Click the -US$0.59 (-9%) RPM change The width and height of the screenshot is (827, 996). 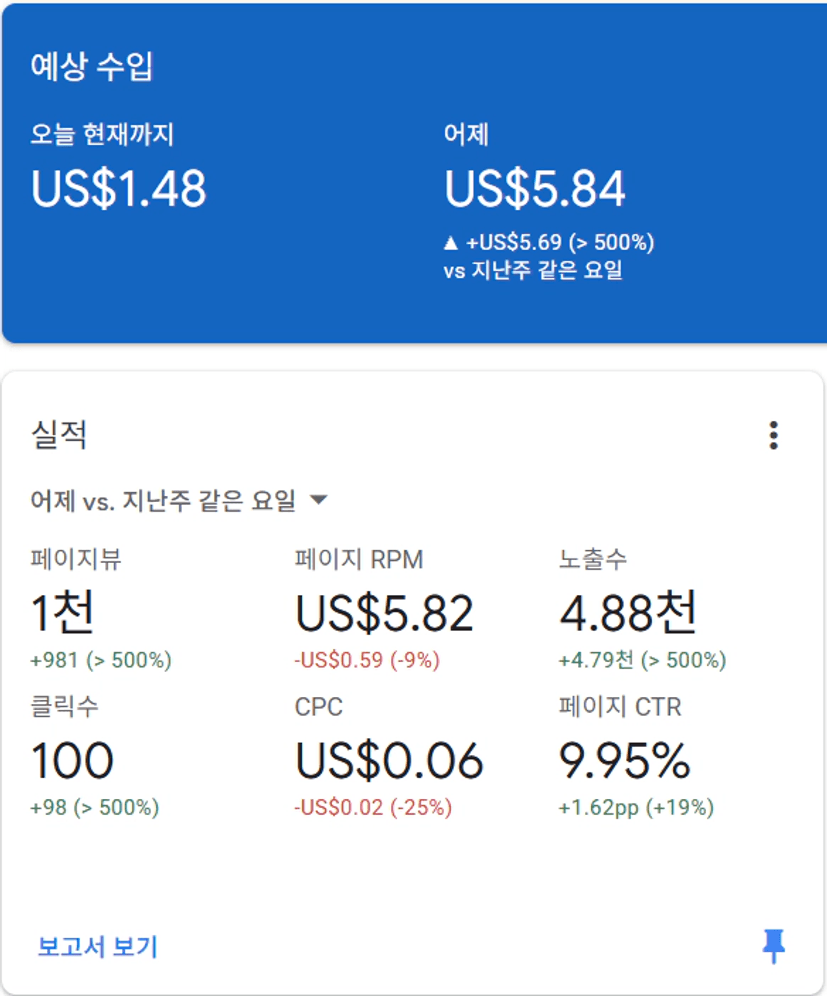click(x=367, y=660)
